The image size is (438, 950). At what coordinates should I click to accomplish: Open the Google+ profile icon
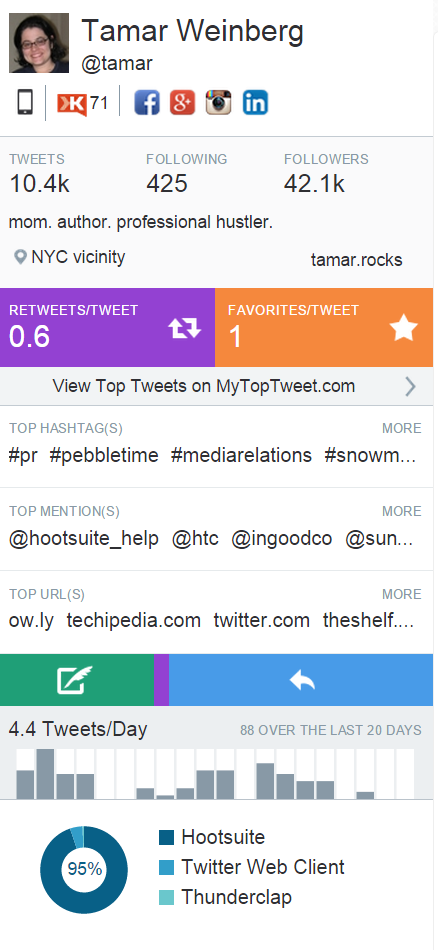click(182, 102)
